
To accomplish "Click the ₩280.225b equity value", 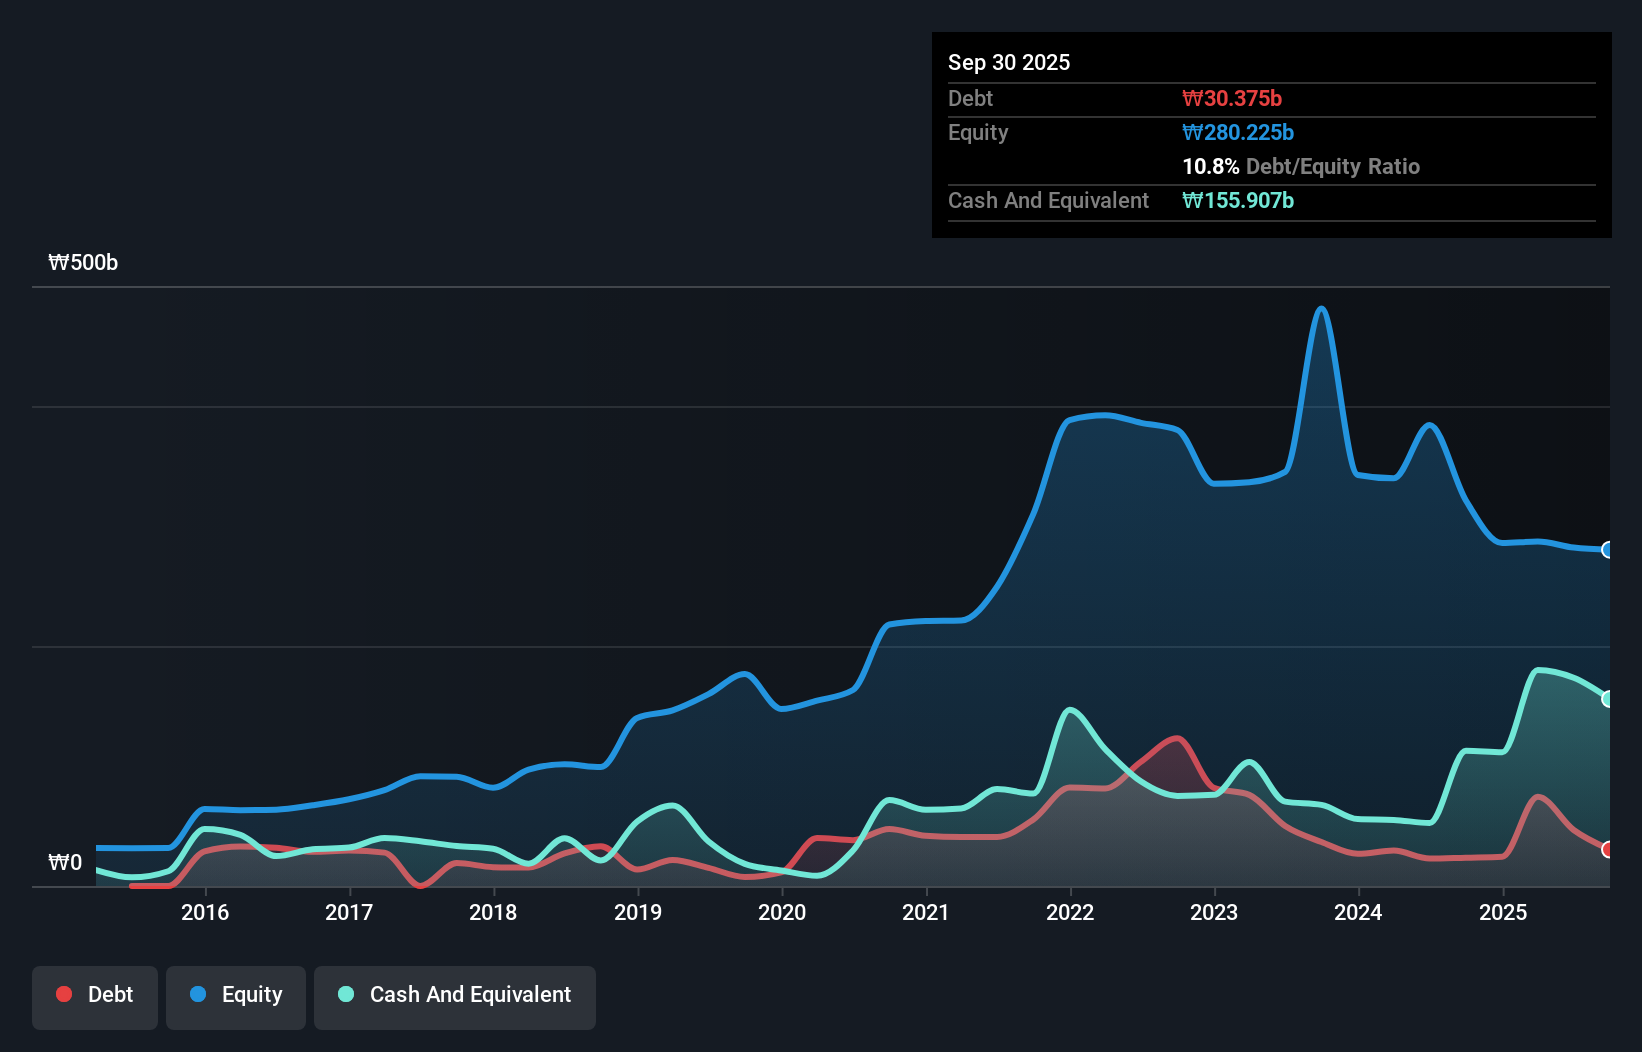I will coord(1238,132).
